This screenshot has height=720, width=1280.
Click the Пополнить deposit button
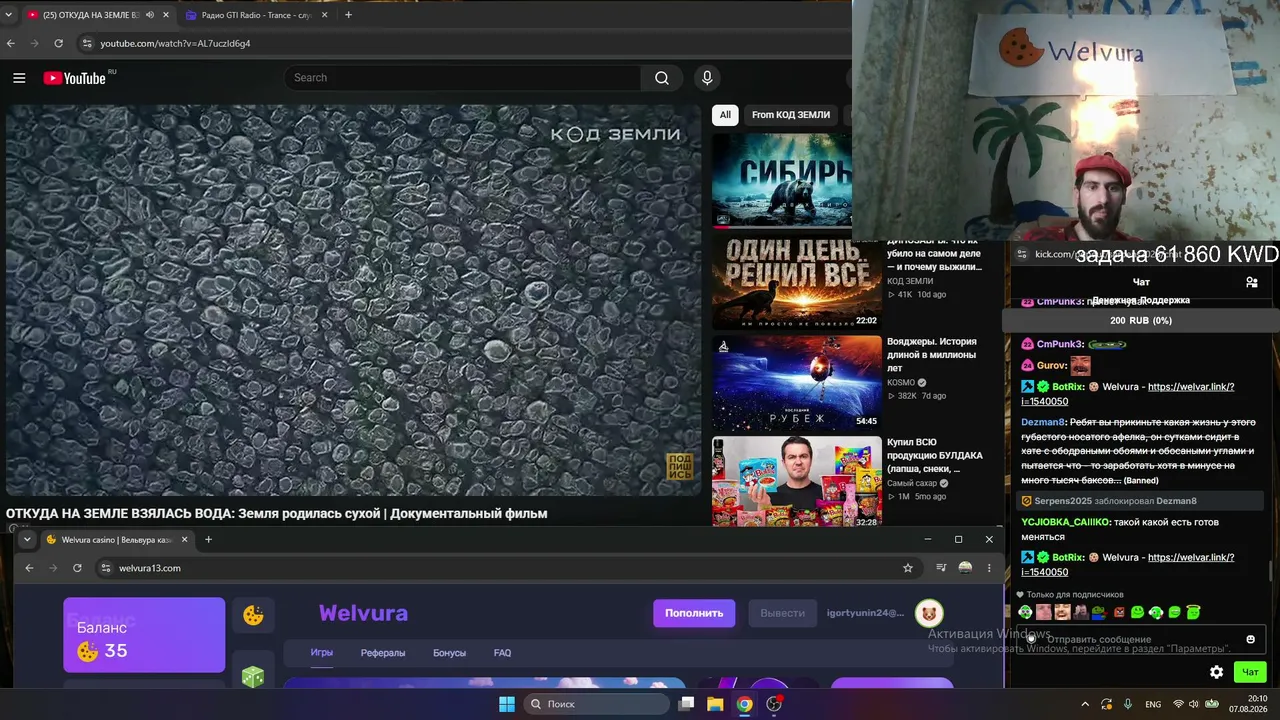[x=694, y=613]
